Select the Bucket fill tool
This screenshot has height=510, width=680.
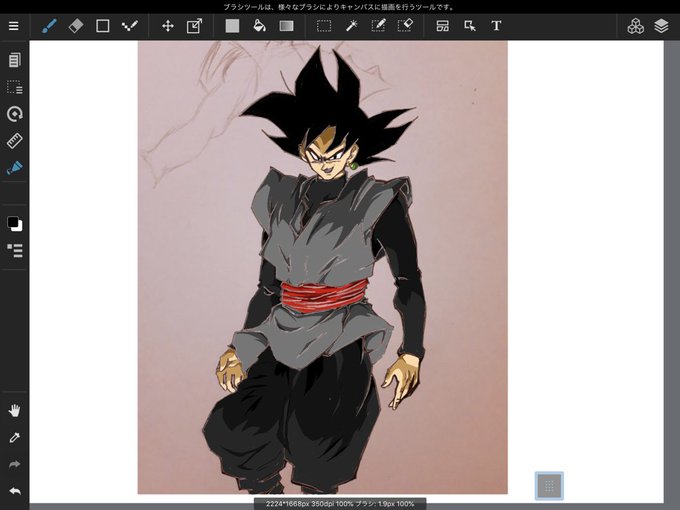(259, 26)
